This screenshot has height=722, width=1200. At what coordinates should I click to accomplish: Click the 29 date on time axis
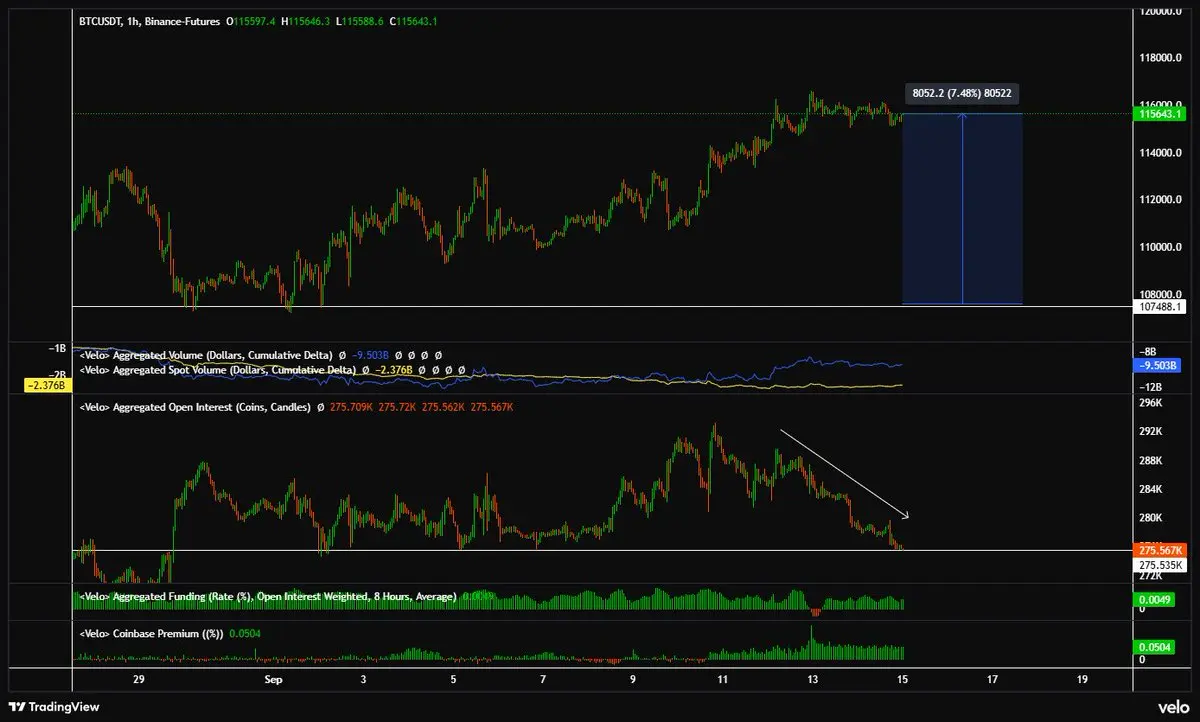point(139,679)
